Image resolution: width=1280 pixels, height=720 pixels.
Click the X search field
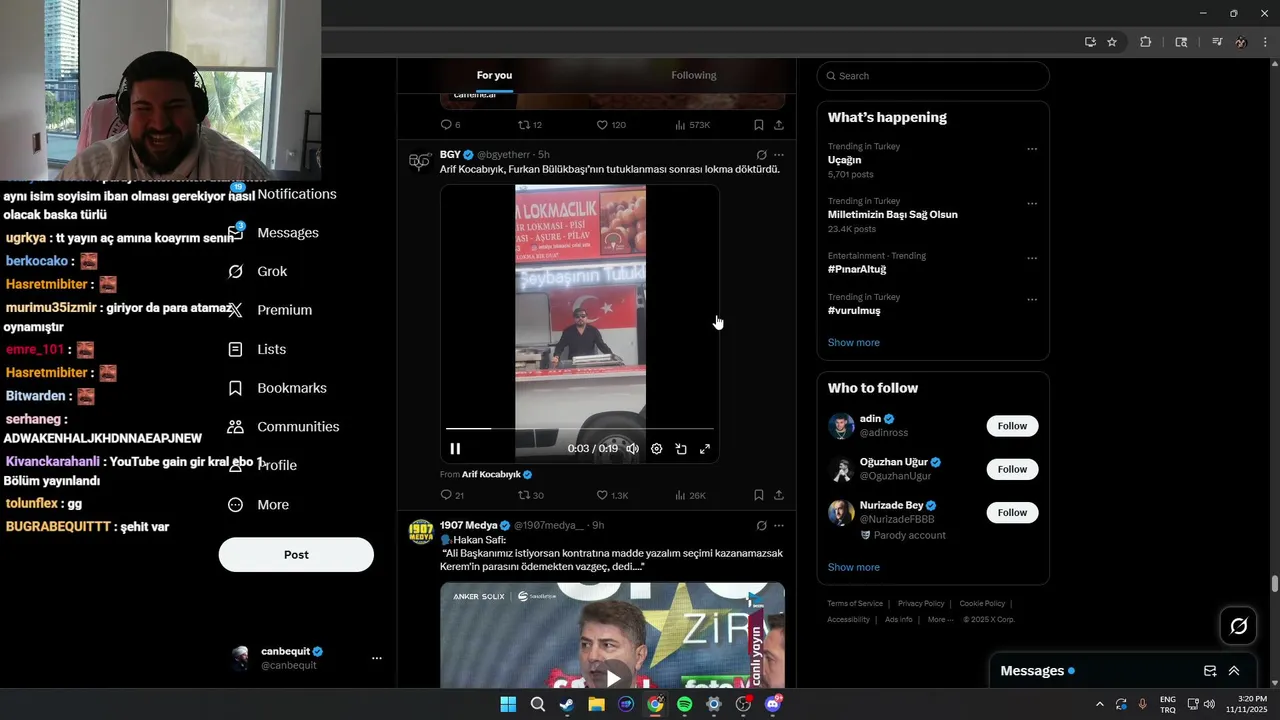tap(933, 76)
